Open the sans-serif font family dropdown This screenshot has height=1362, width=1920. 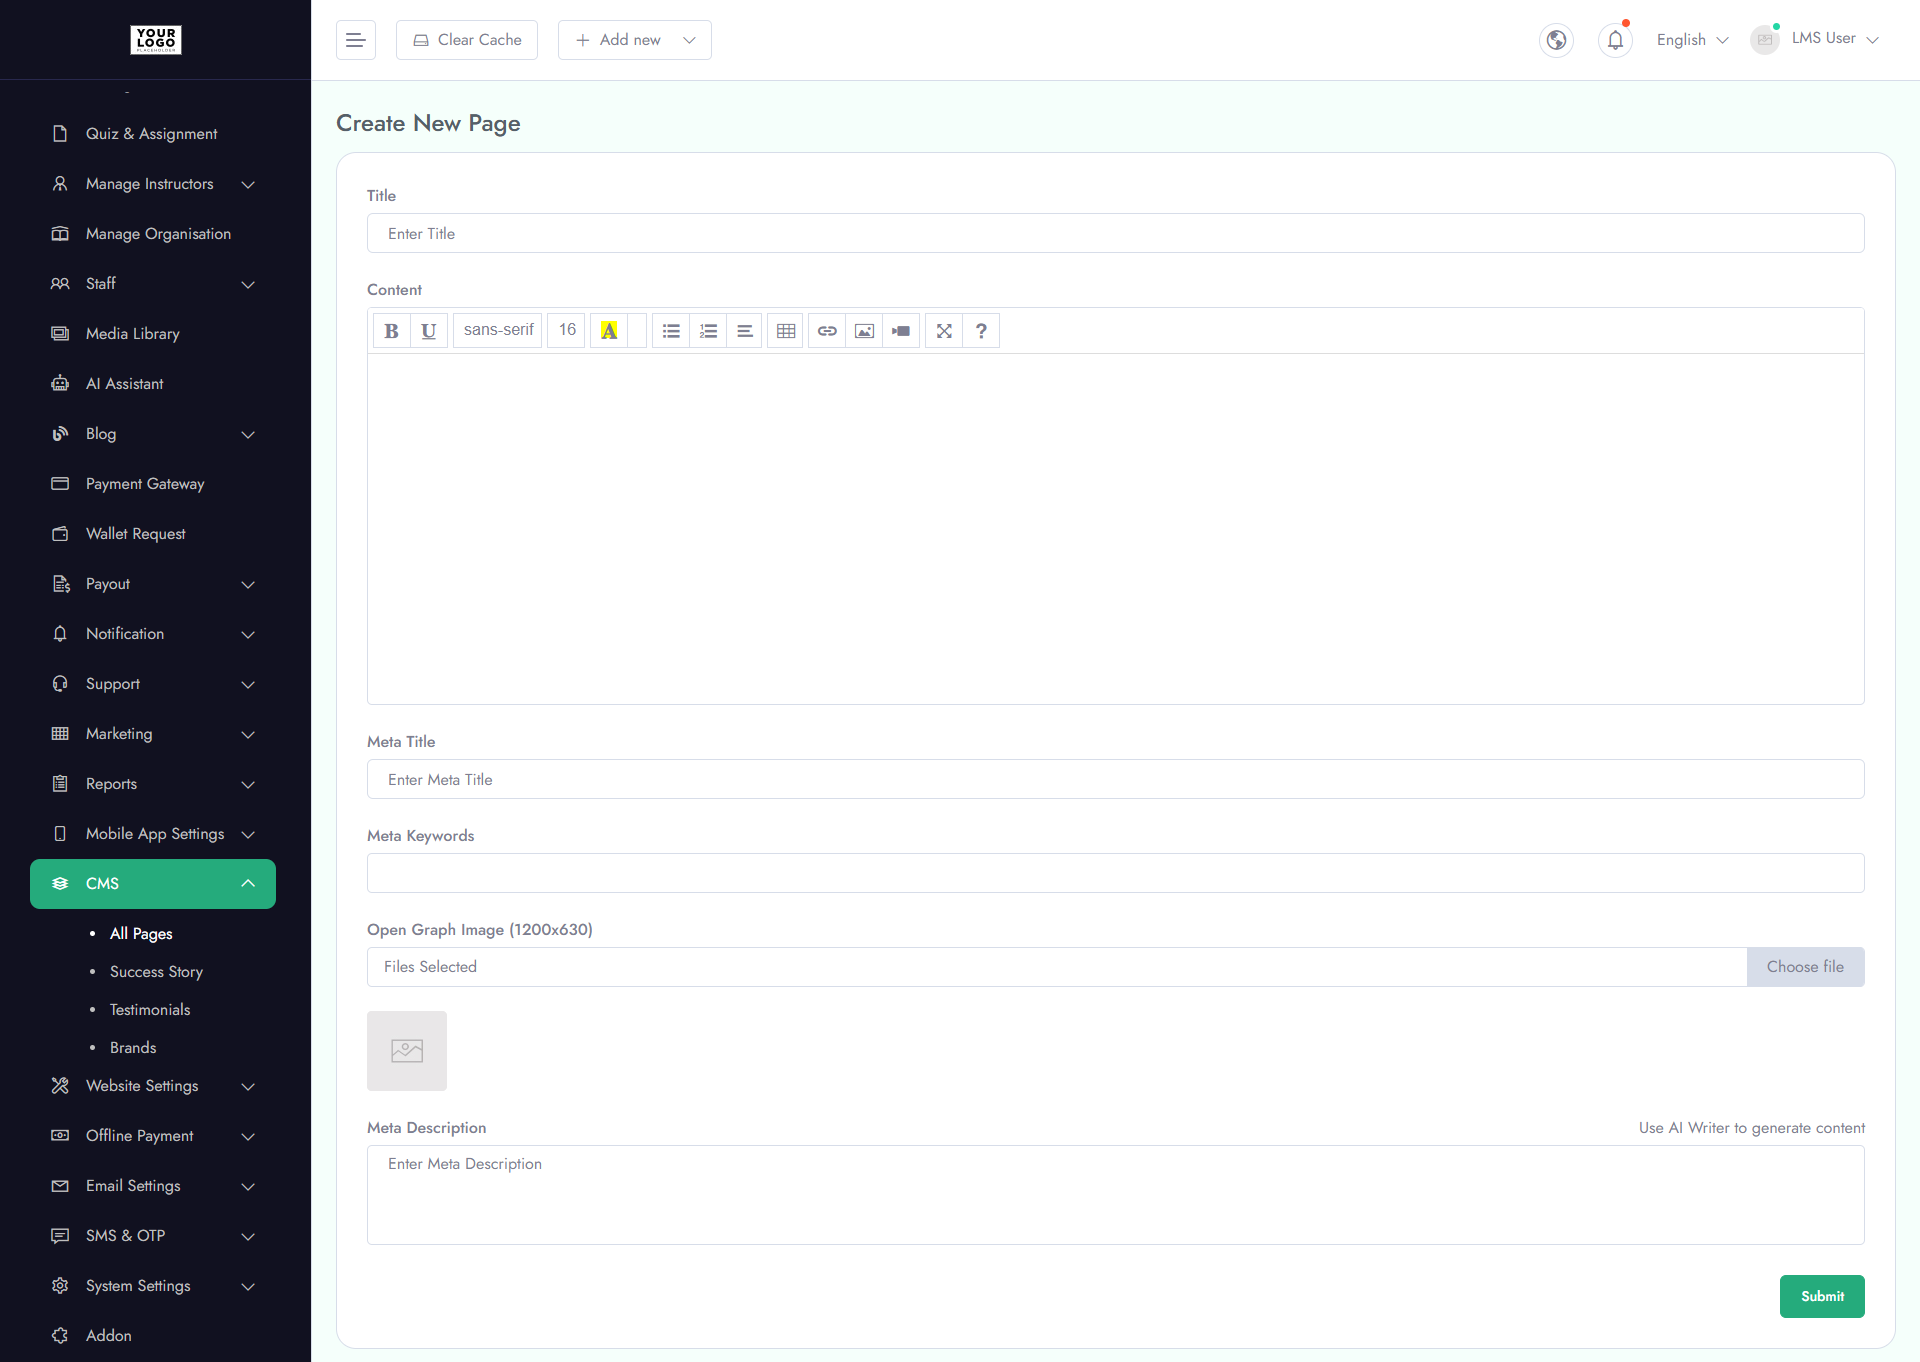coord(498,330)
